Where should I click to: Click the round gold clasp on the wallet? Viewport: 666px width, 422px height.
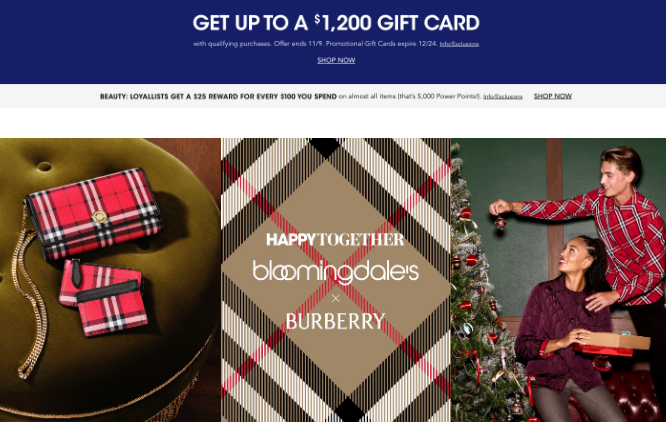point(99,217)
